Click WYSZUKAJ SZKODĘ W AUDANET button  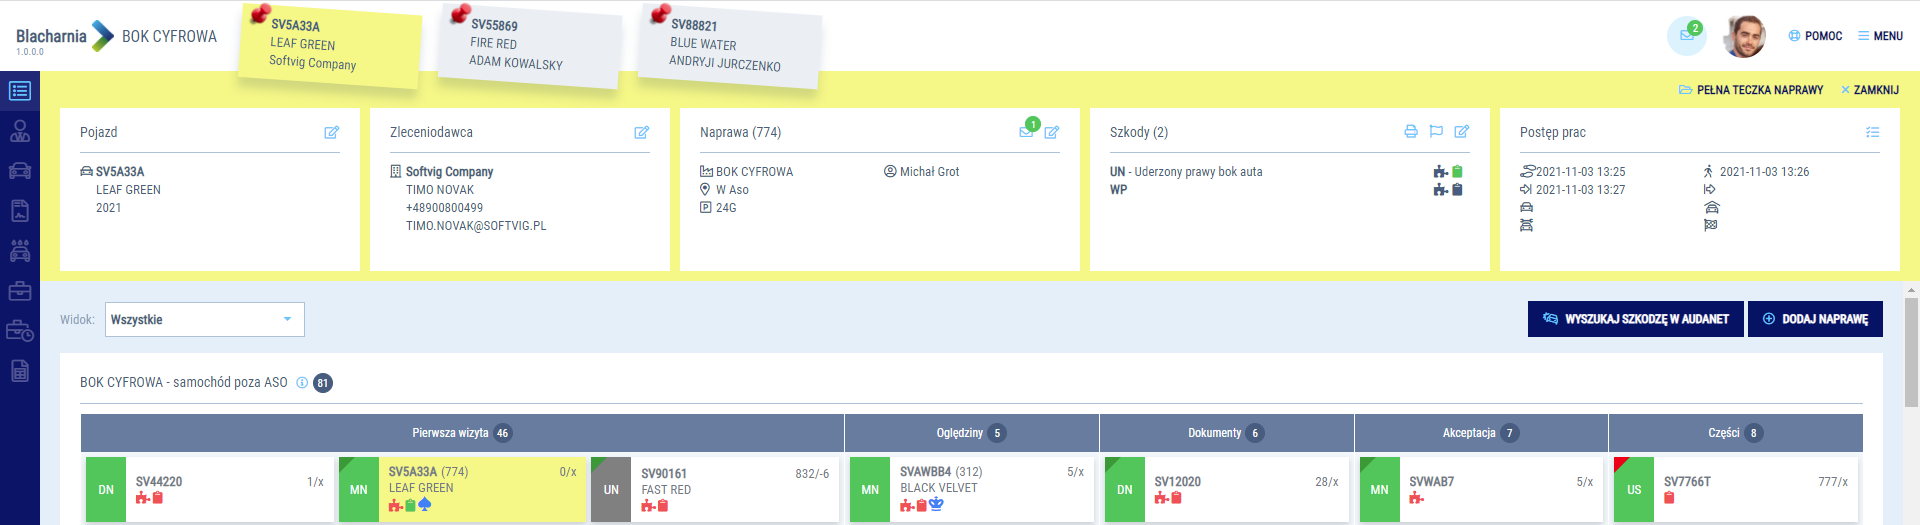[1635, 319]
